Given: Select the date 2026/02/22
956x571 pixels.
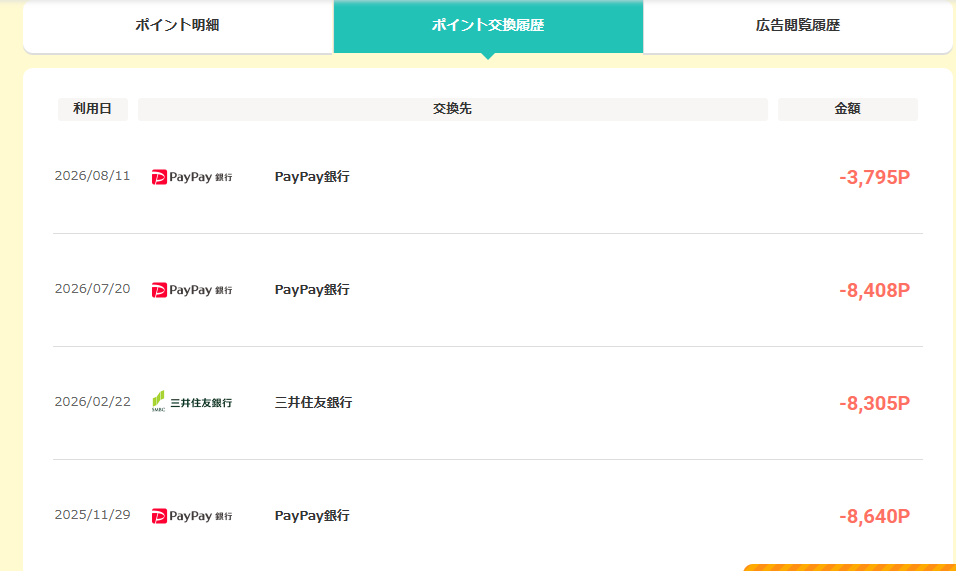Looking at the screenshot, I should [93, 402].
